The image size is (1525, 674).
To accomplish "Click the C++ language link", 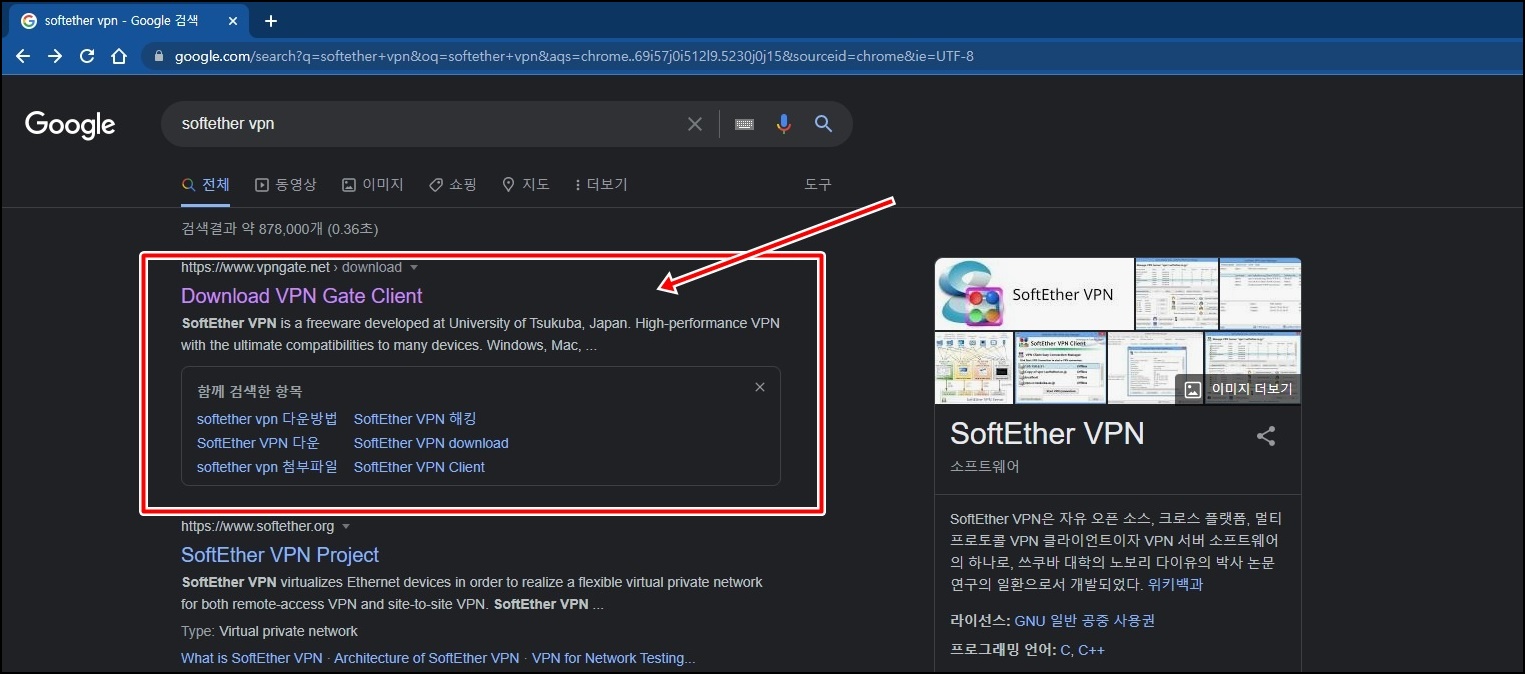I will (x=1091, y=650).
